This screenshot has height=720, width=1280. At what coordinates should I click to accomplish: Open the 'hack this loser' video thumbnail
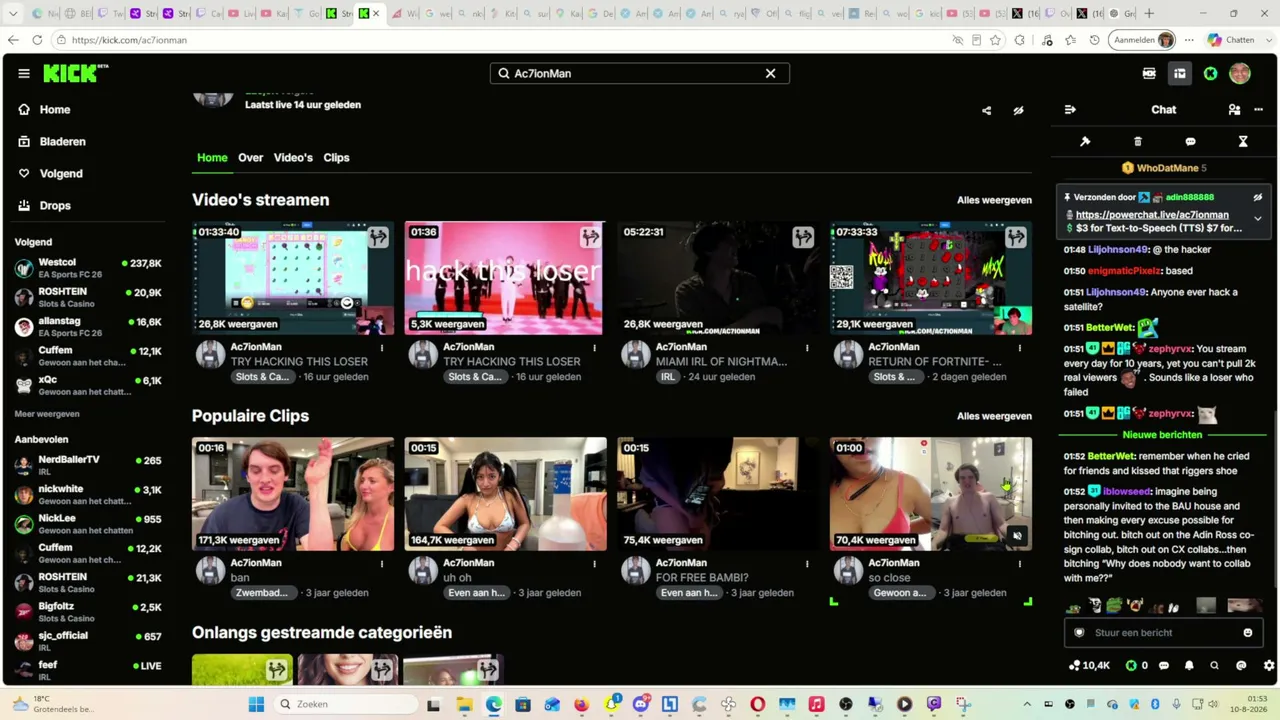(505, 278)
